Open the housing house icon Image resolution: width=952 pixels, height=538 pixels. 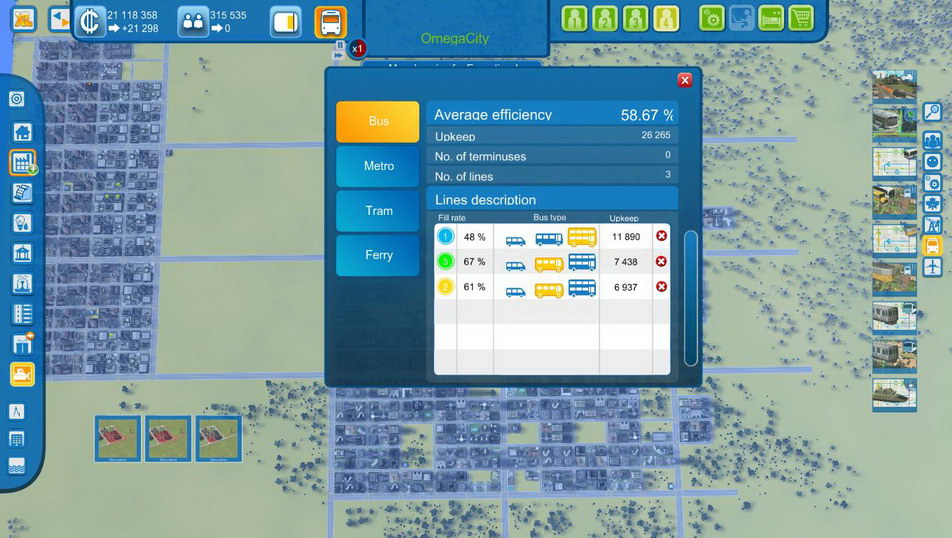tap(22, 132)
